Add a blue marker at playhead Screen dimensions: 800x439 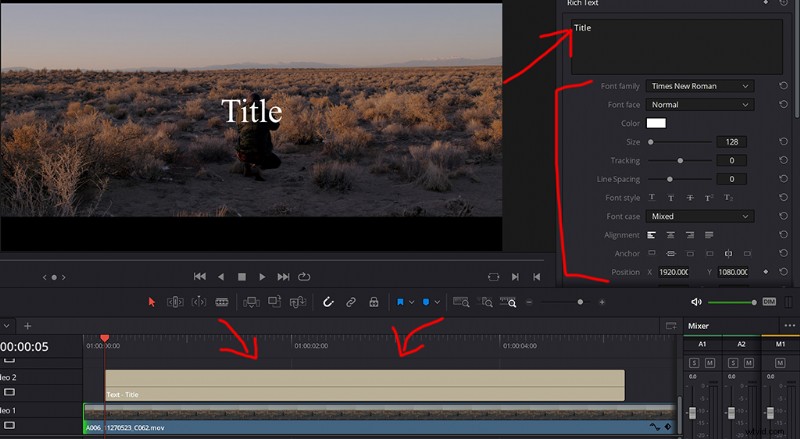(426, 302)
